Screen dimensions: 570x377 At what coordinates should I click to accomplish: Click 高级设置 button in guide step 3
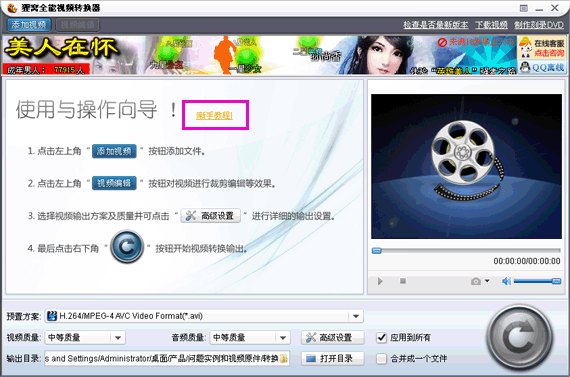[210, 216]
